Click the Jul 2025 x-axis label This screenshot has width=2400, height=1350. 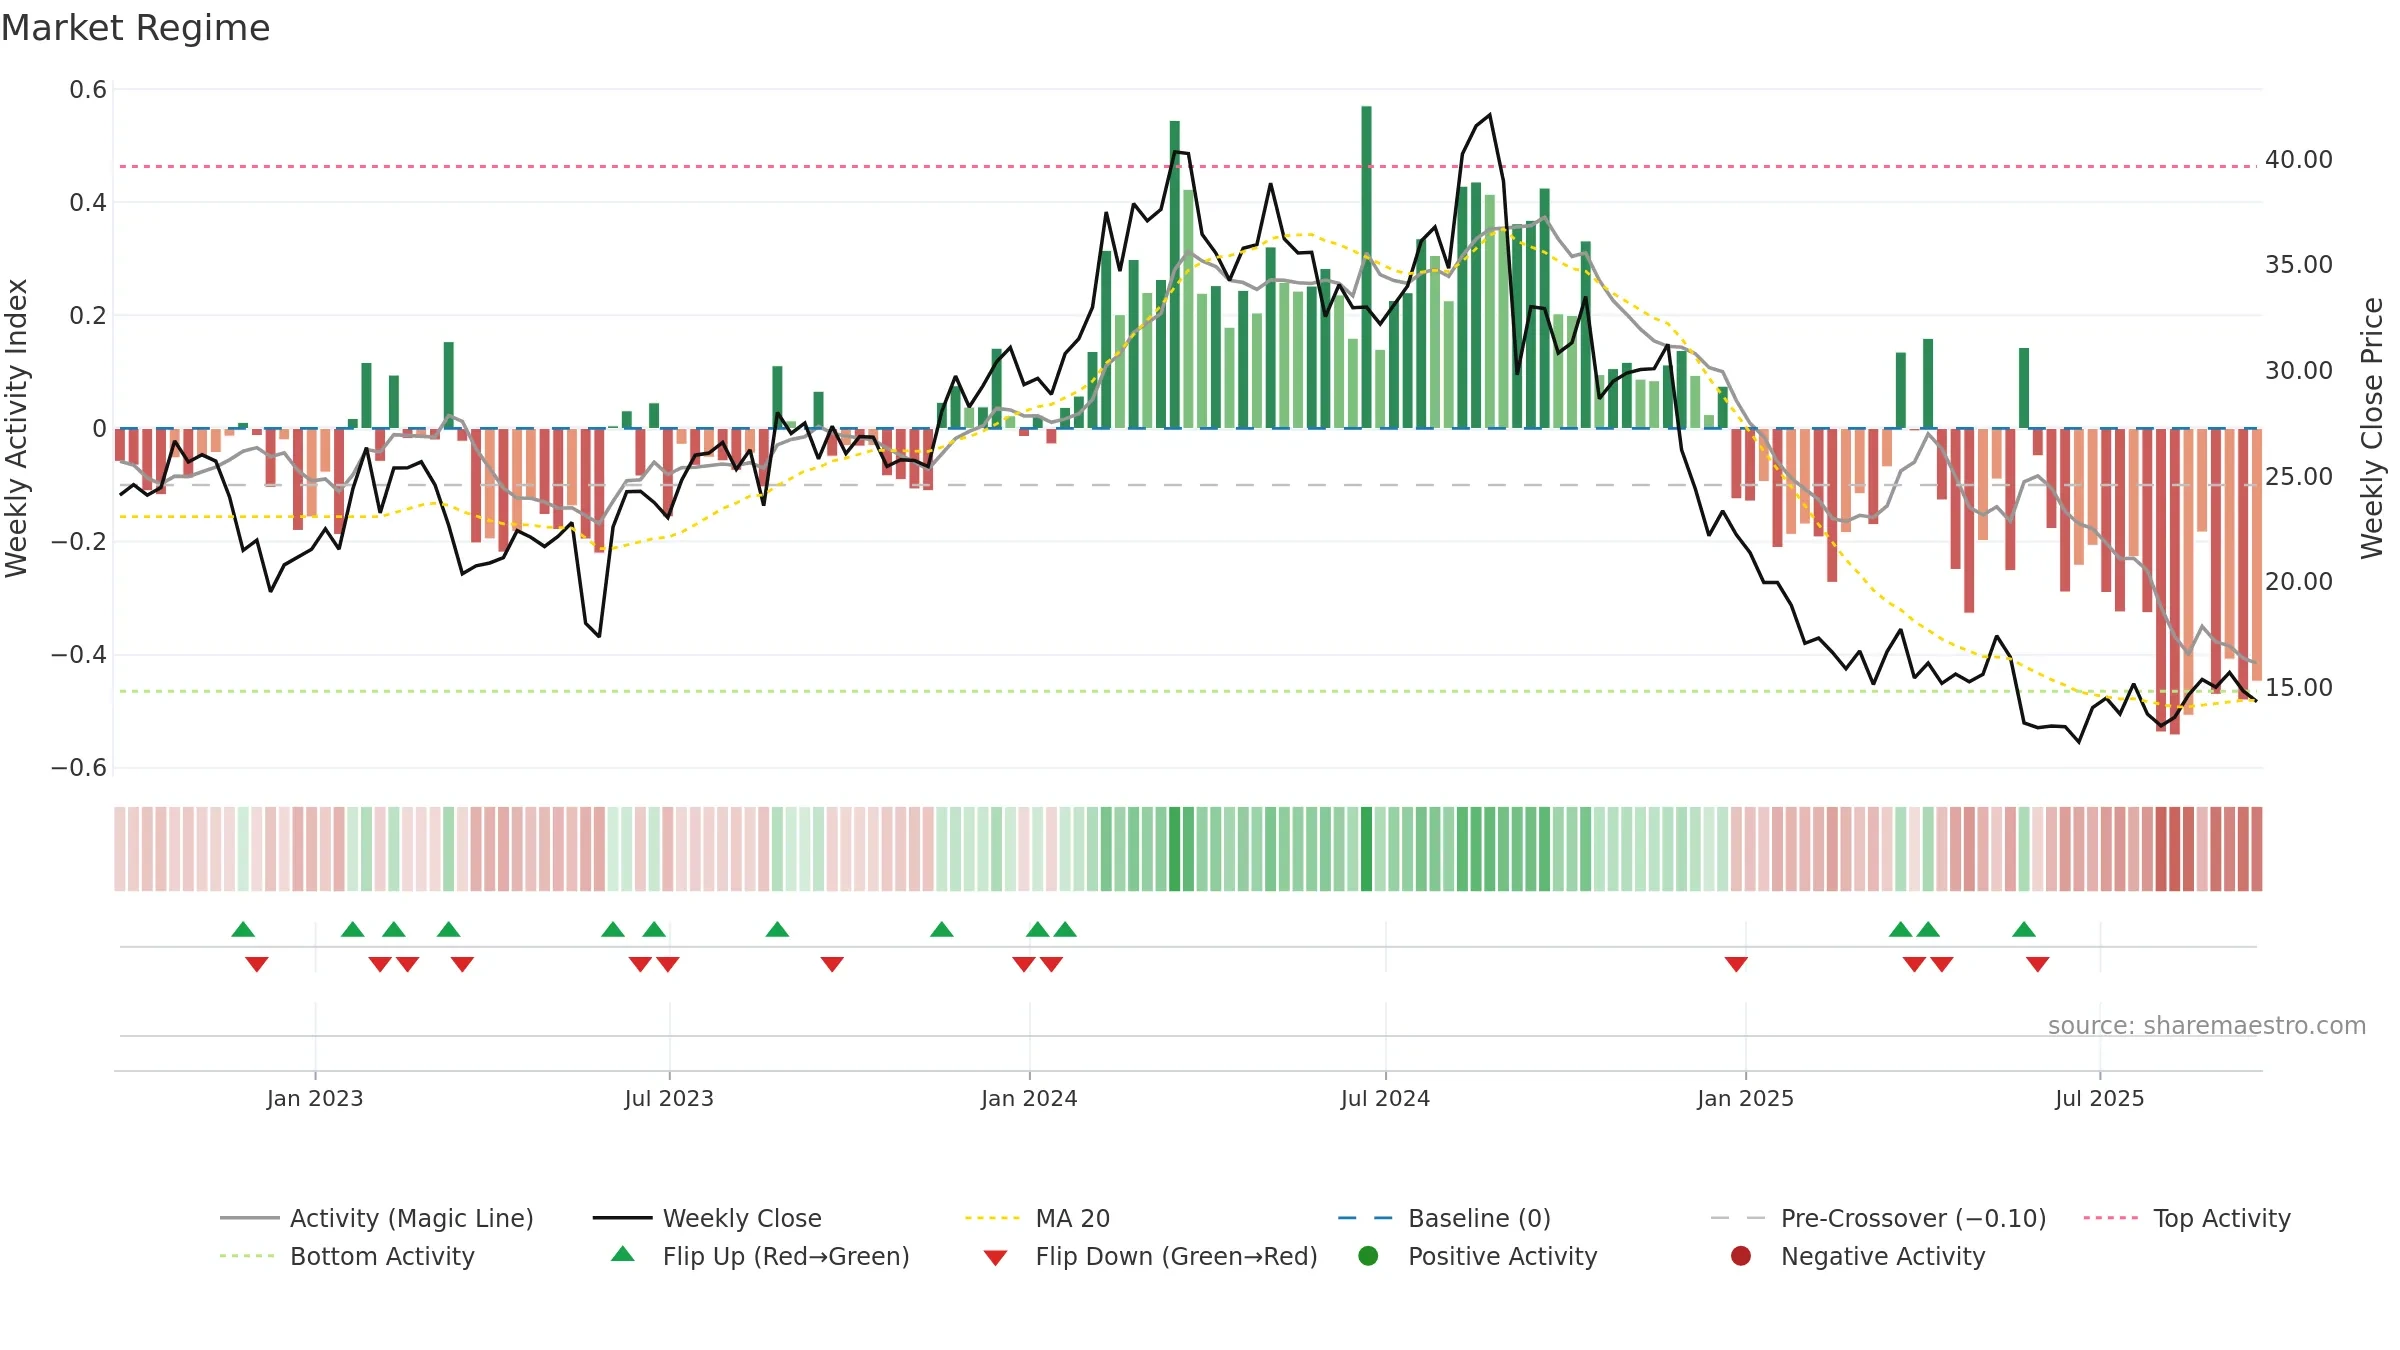click(2100, 1098)
